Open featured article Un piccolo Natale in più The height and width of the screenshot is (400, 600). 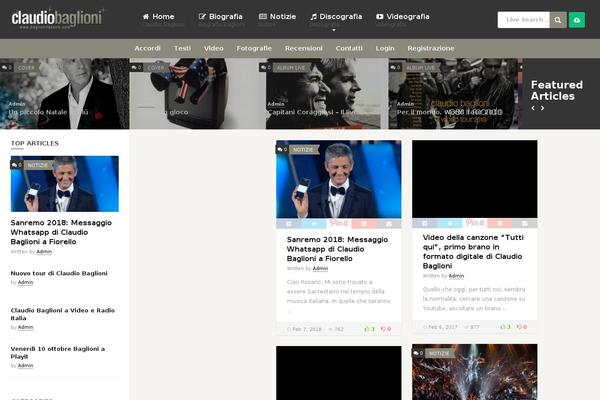(x=48, y=112)
